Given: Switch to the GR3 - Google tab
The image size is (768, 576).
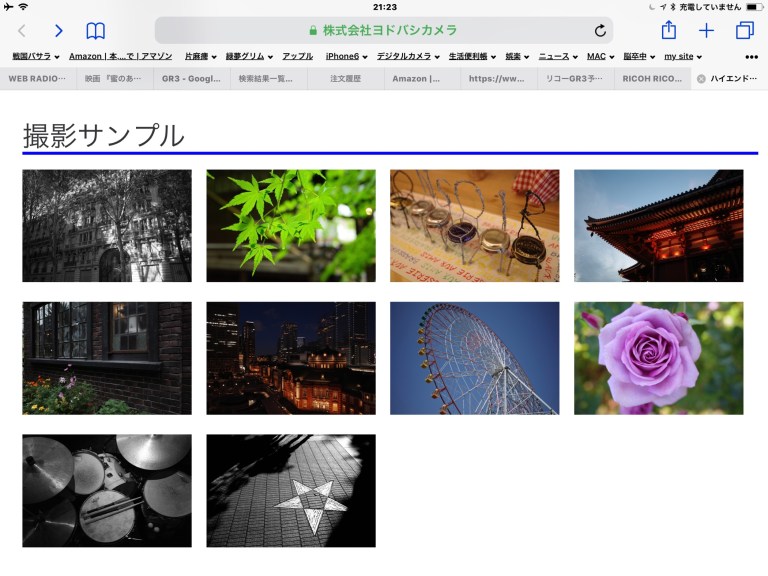Looking at the screenshot, I should coord(191,78).
